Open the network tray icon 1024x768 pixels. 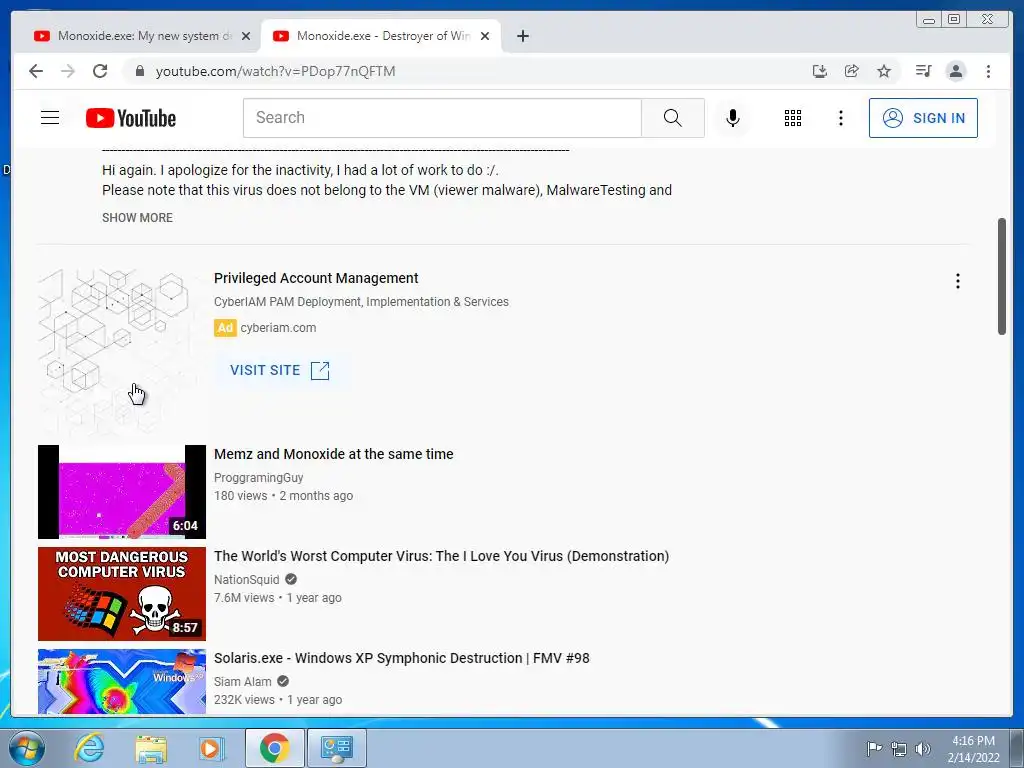point(899,748)
